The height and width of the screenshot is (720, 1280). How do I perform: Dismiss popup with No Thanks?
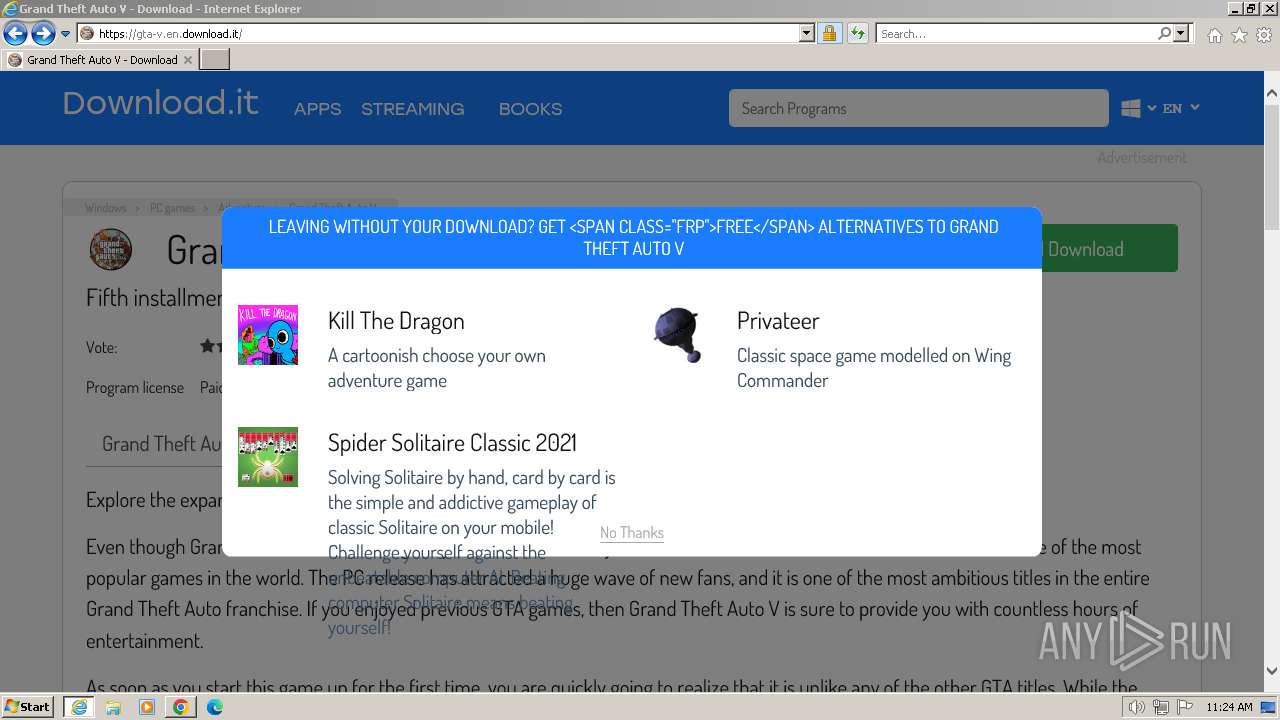pos(632,533)
